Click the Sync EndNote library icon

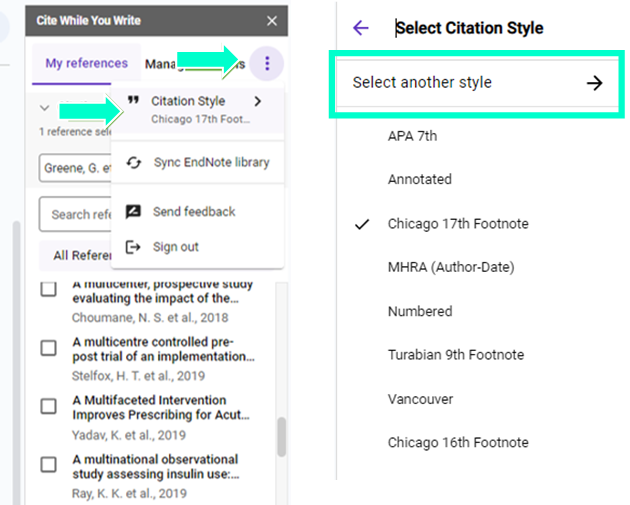coord(133,162)
